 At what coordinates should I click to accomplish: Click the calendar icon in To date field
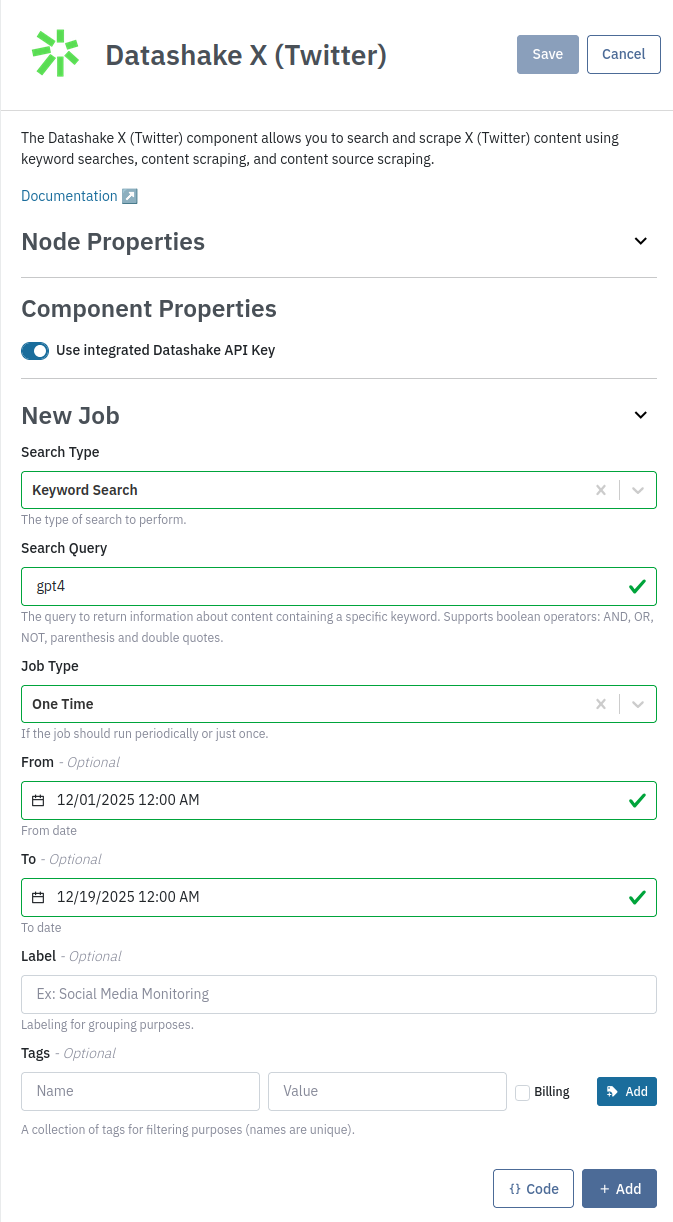38,897
